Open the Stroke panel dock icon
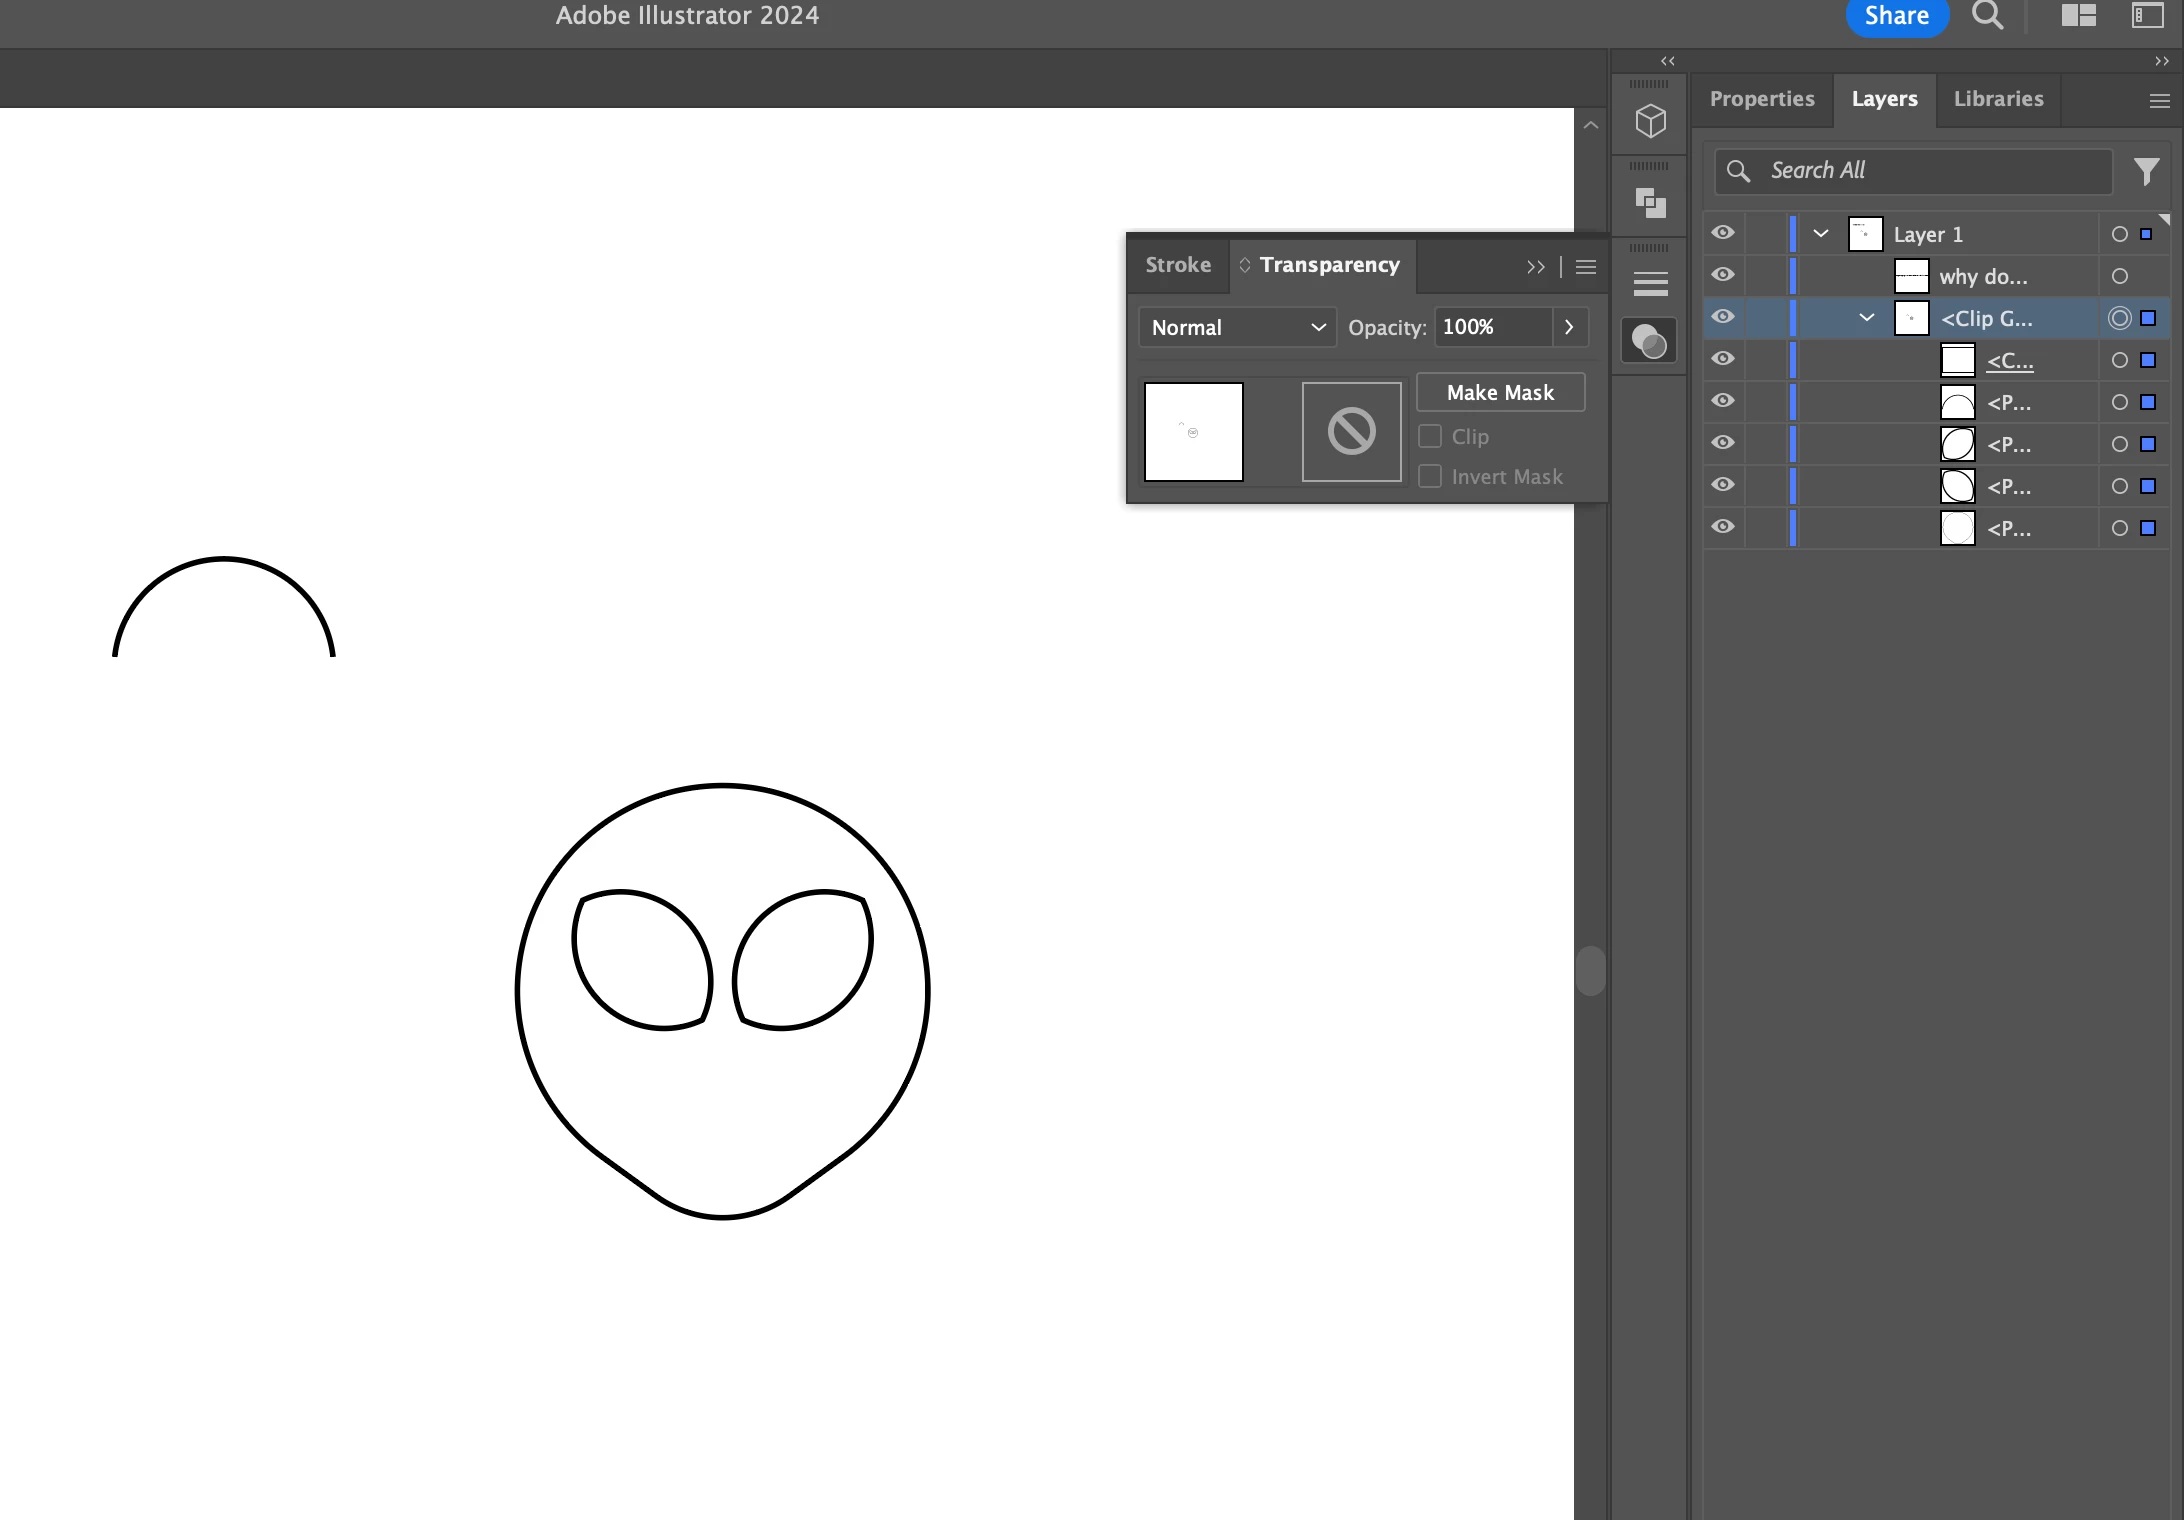The height and width of the screenshot is (1520, 2184). pos(1650,285)
